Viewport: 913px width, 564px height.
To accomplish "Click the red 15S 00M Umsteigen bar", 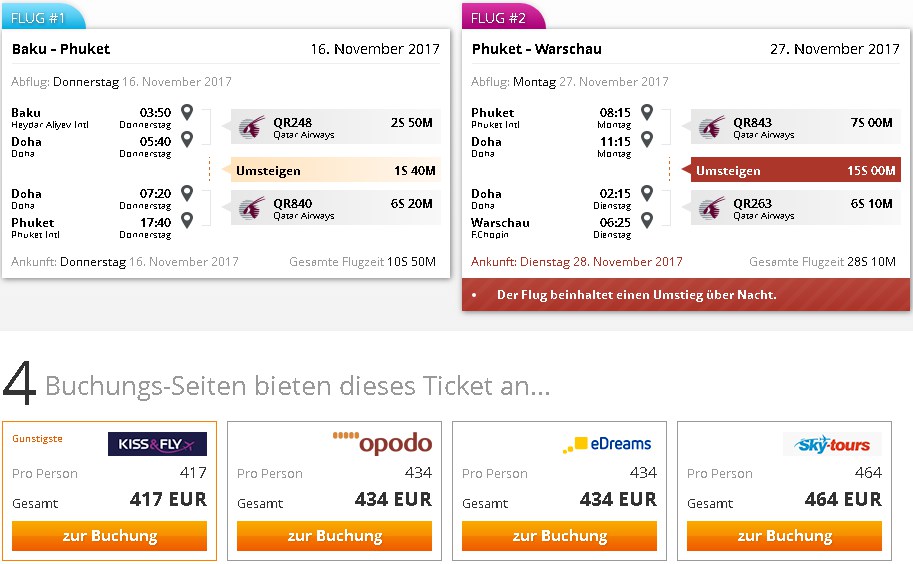I will [795, 170].
